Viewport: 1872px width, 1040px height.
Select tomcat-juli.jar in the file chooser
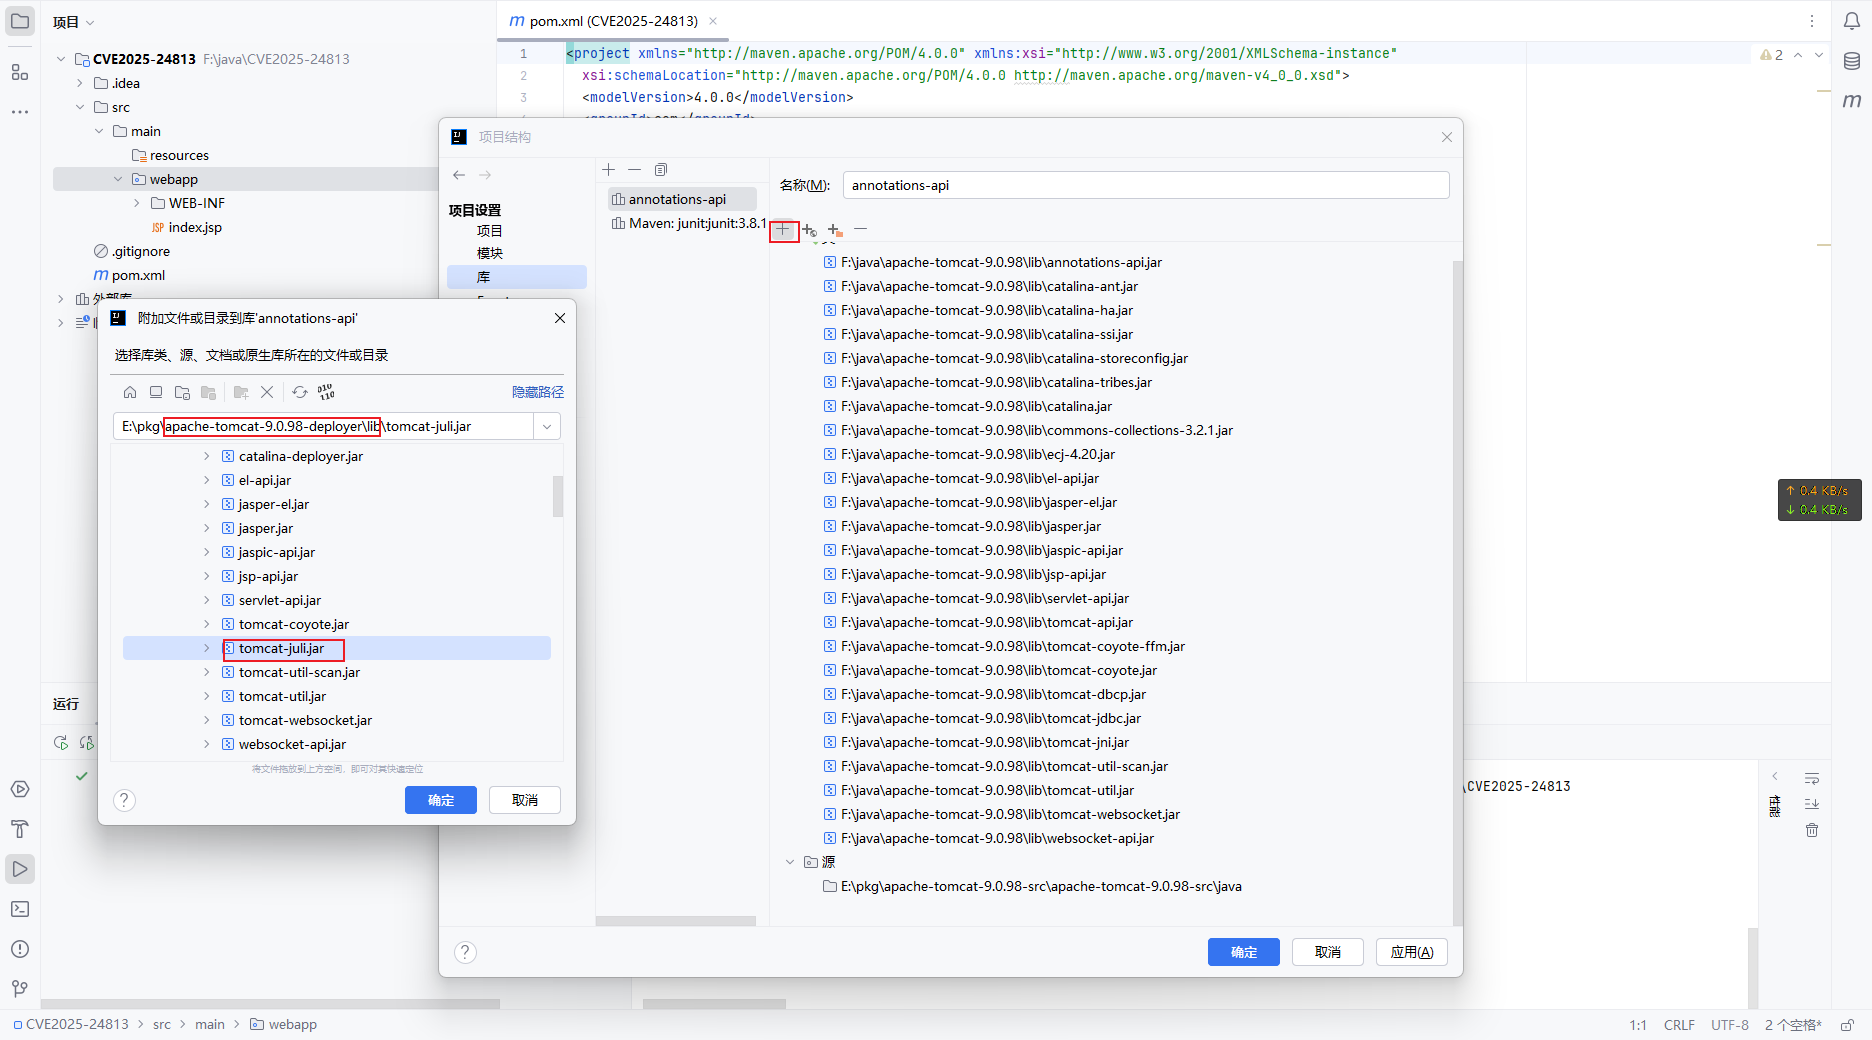click(x=281, y=648)
